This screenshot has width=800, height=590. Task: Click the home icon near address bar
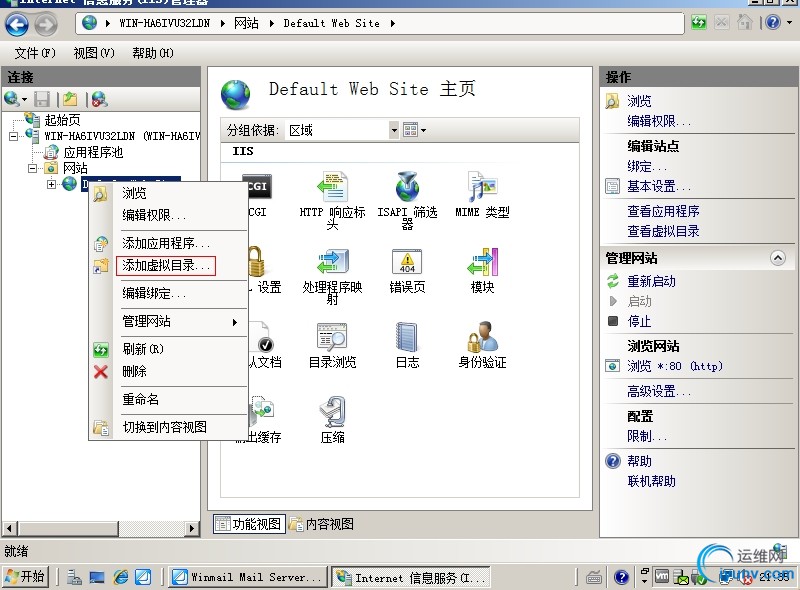pos(745,22)
